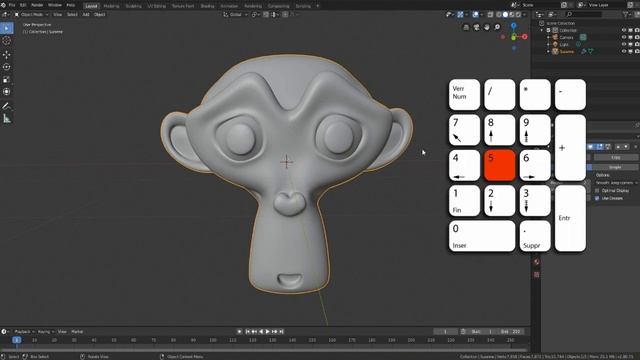640x360 pixels.
Task: Click the new scene icon beside Scene field
Action: 564,5
